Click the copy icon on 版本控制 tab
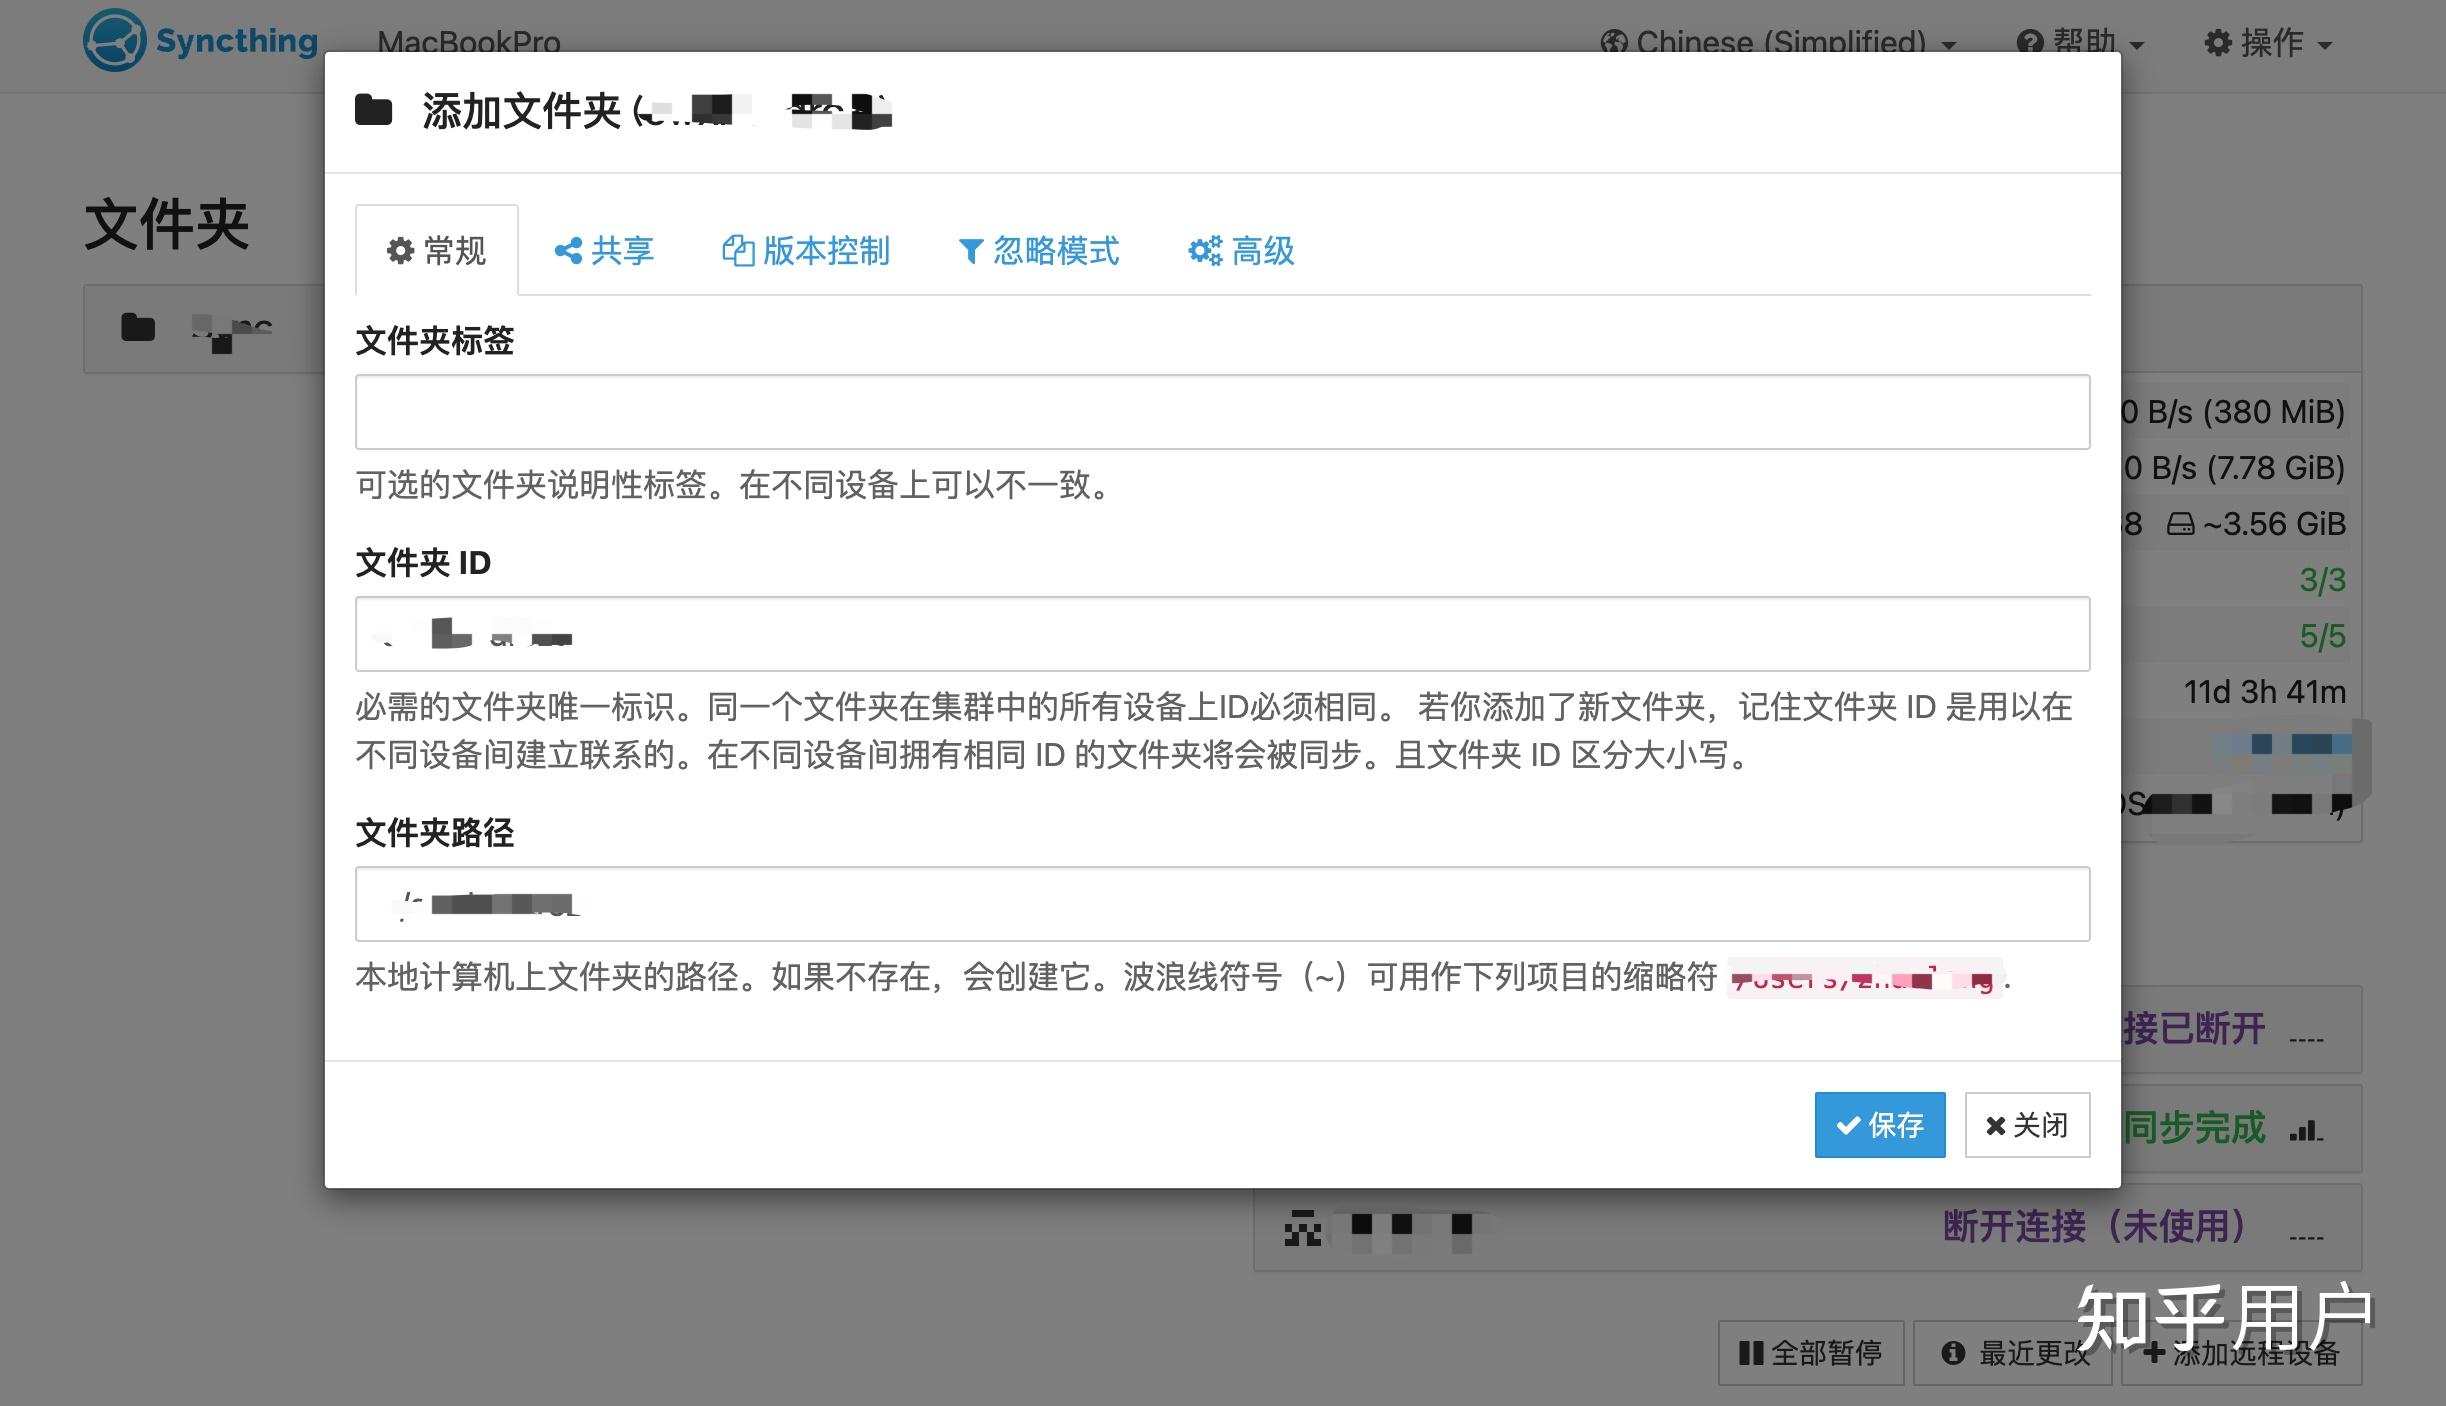Screen dimensions: 2446x1406 point(738,250)
